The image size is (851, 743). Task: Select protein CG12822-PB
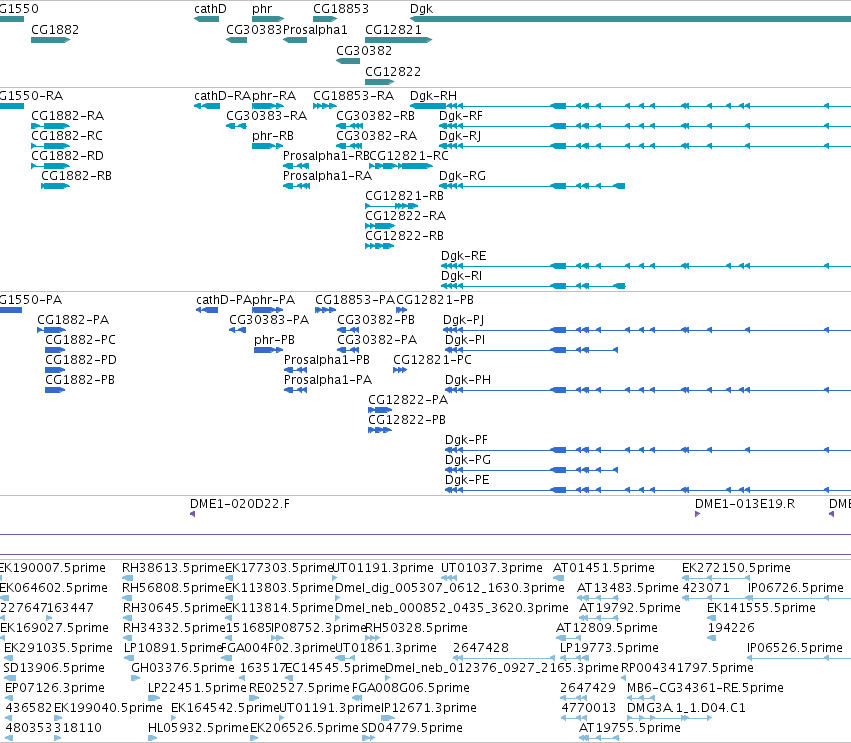click(x=407, y=421)
